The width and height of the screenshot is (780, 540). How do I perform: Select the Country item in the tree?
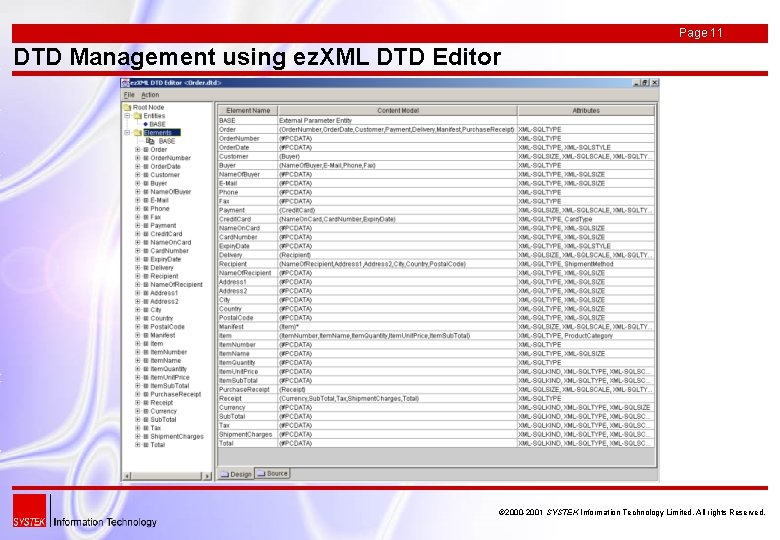click(162, 319)
